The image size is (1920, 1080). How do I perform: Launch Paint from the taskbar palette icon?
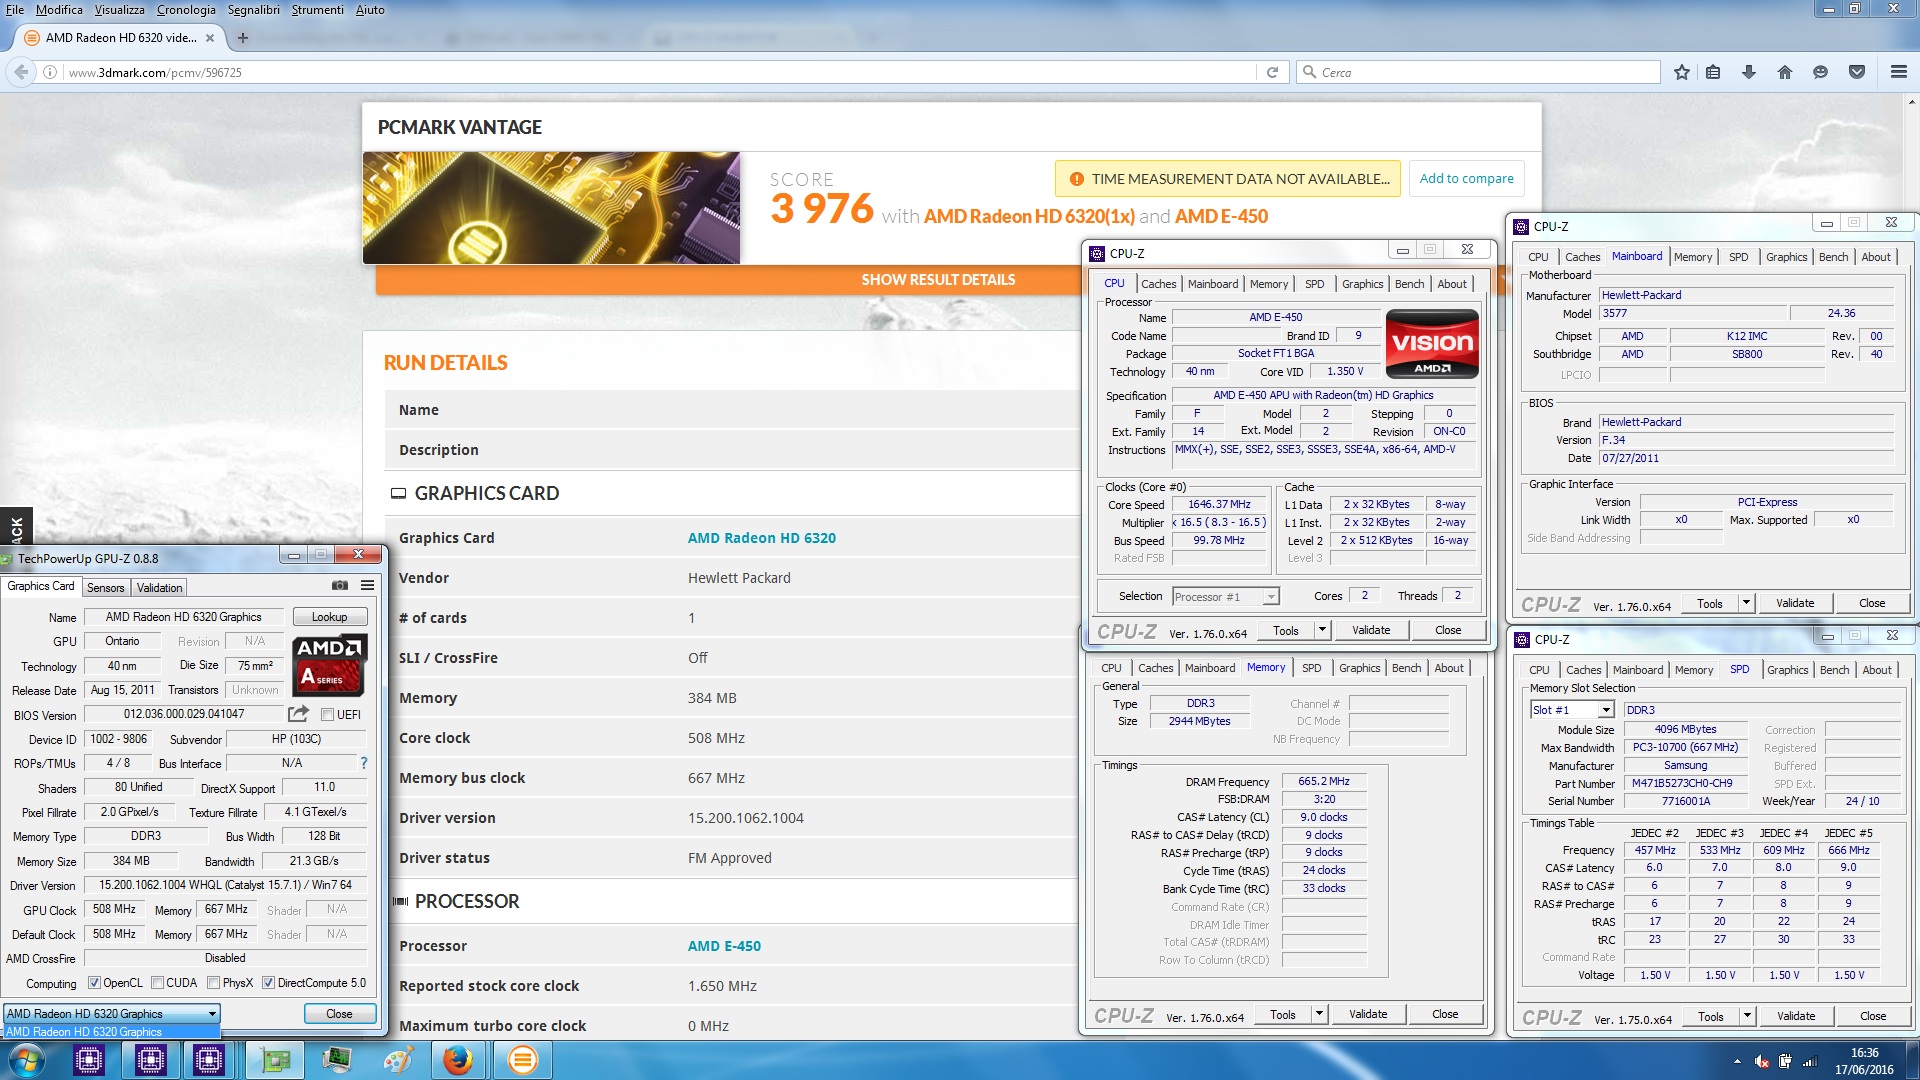(398, 1060)
